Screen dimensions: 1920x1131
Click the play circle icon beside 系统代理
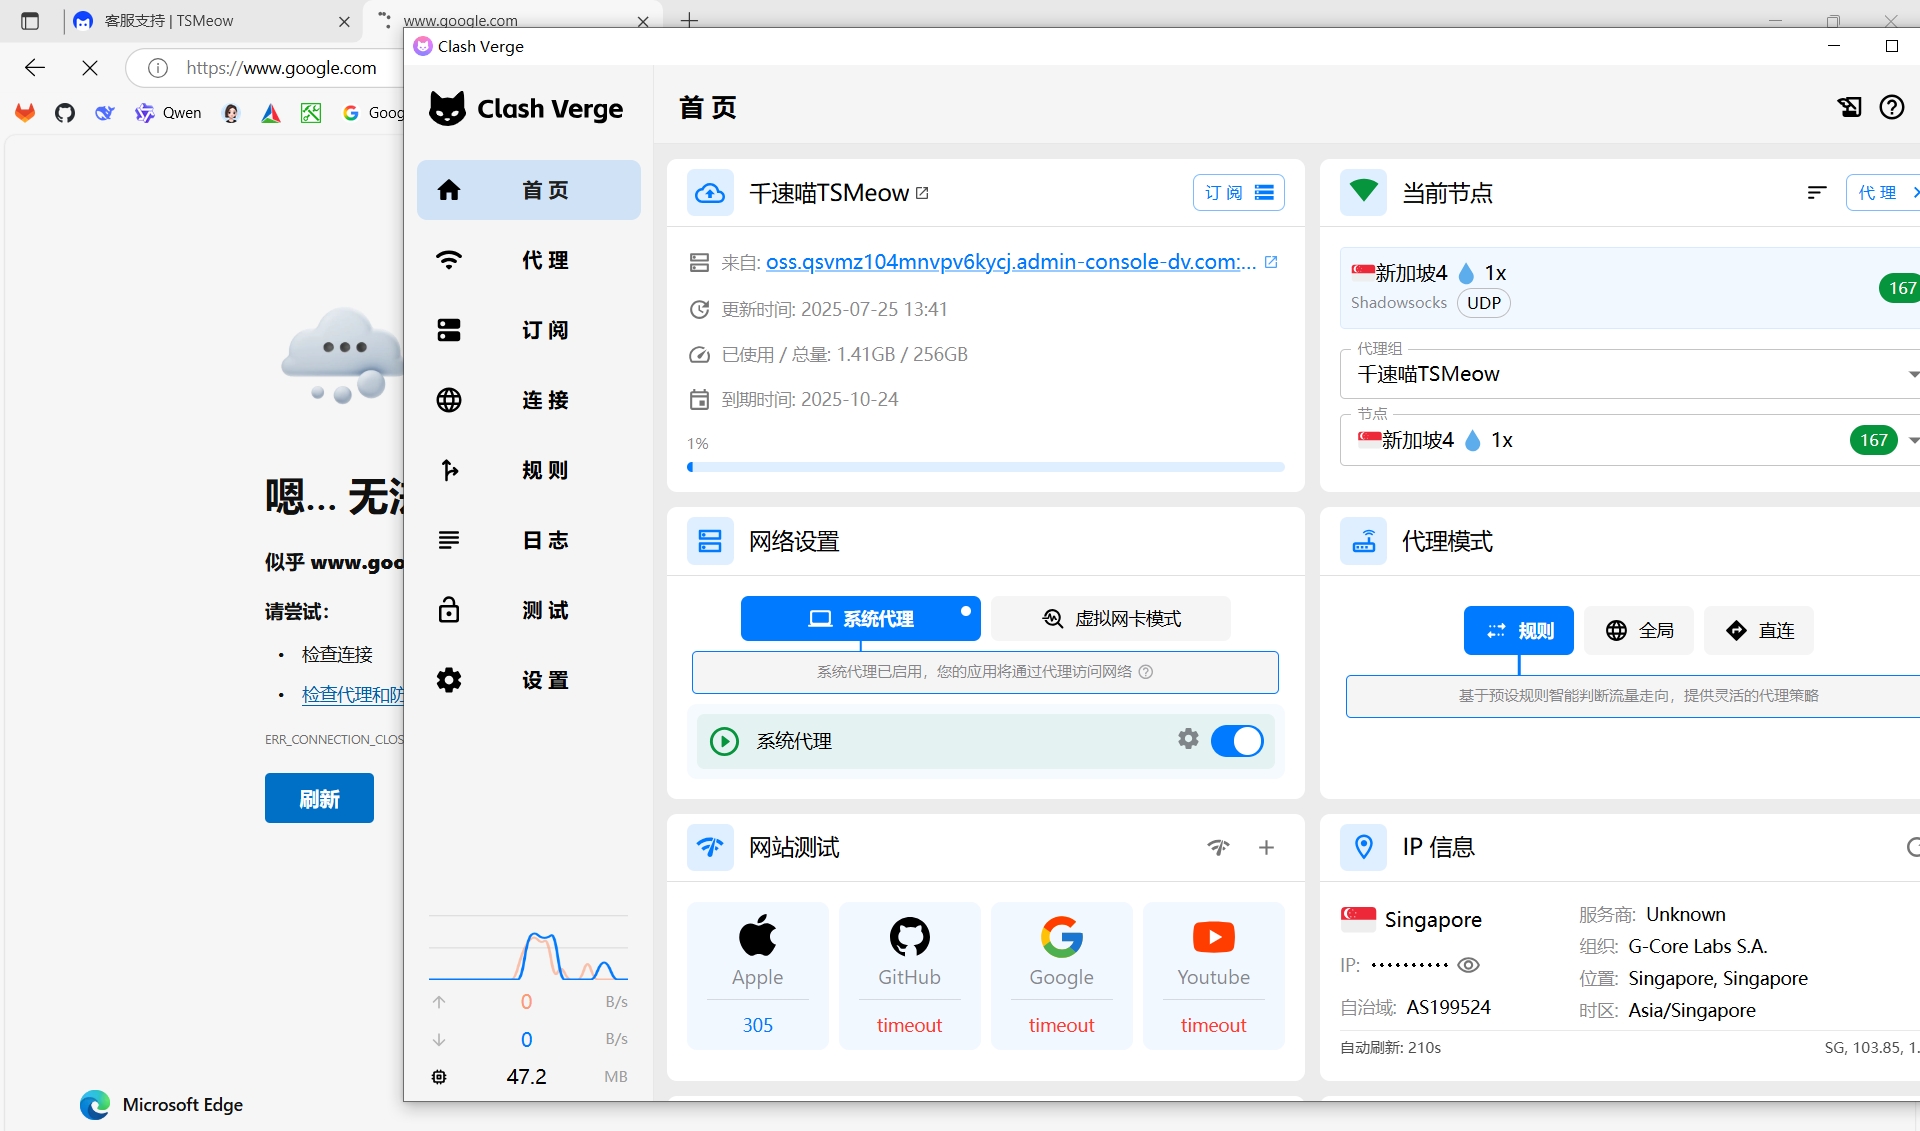pyautogui.click(x=724, y=741)
